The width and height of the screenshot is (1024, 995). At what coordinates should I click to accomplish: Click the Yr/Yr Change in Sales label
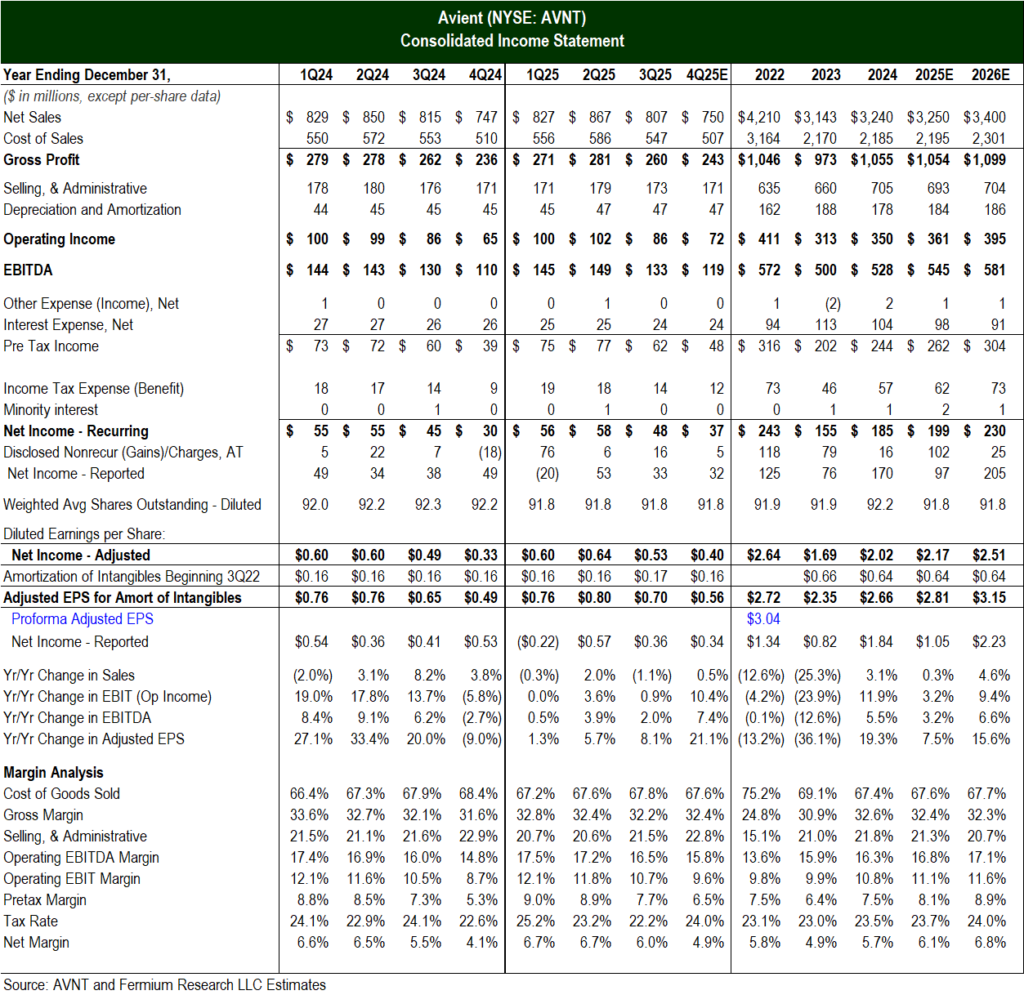point(69,675)
